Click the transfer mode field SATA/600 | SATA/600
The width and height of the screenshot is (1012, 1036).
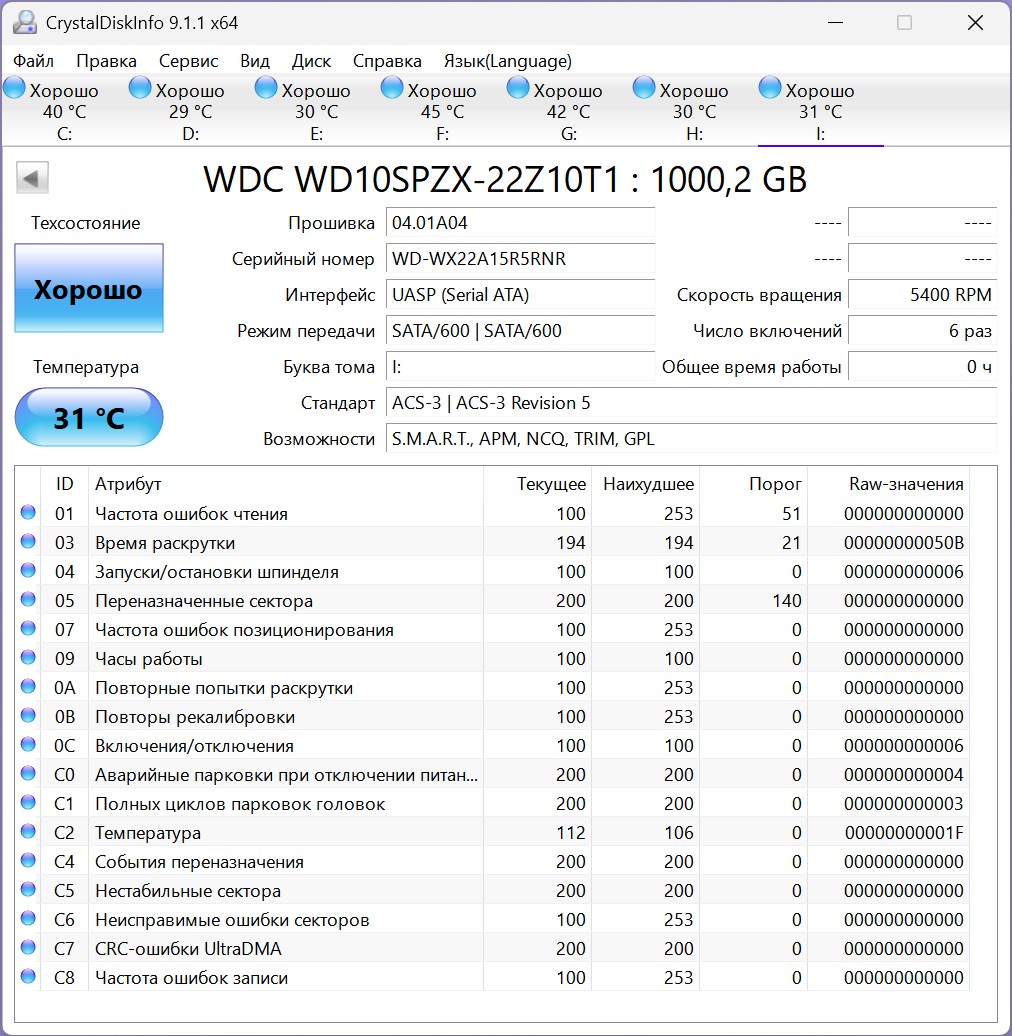click(x=521, y=330)
